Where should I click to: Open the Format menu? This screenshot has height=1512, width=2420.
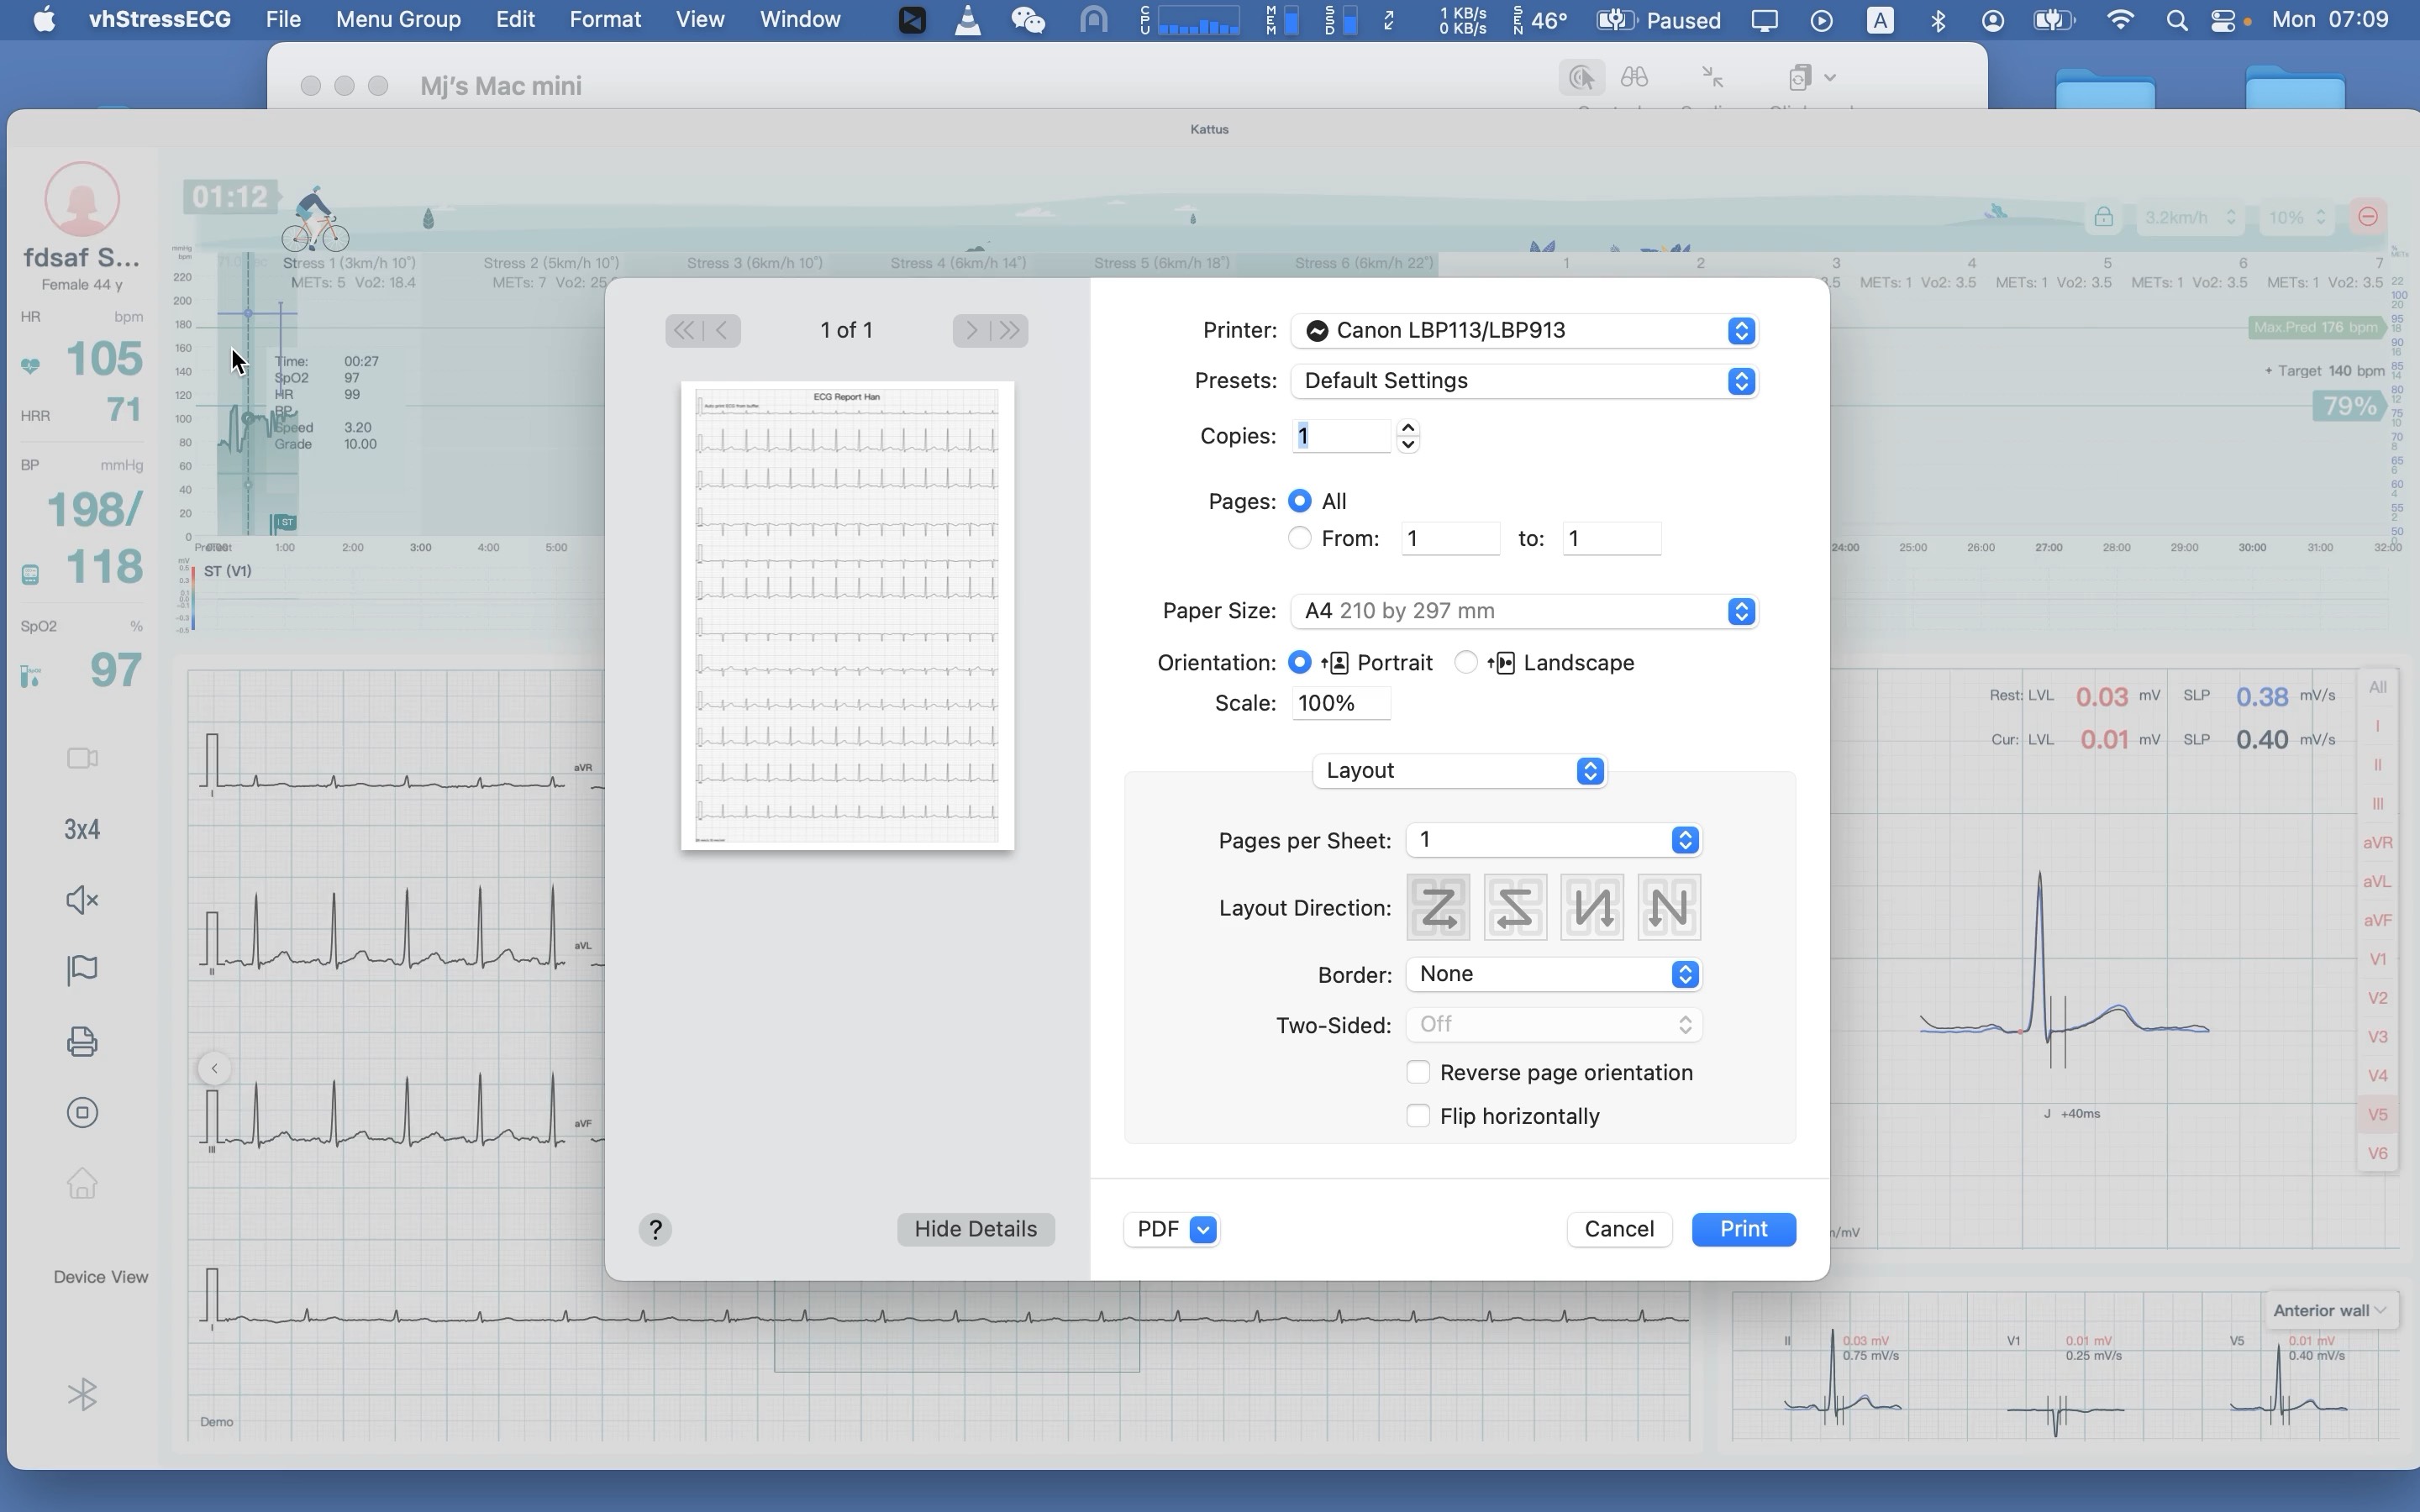[605, 20]
